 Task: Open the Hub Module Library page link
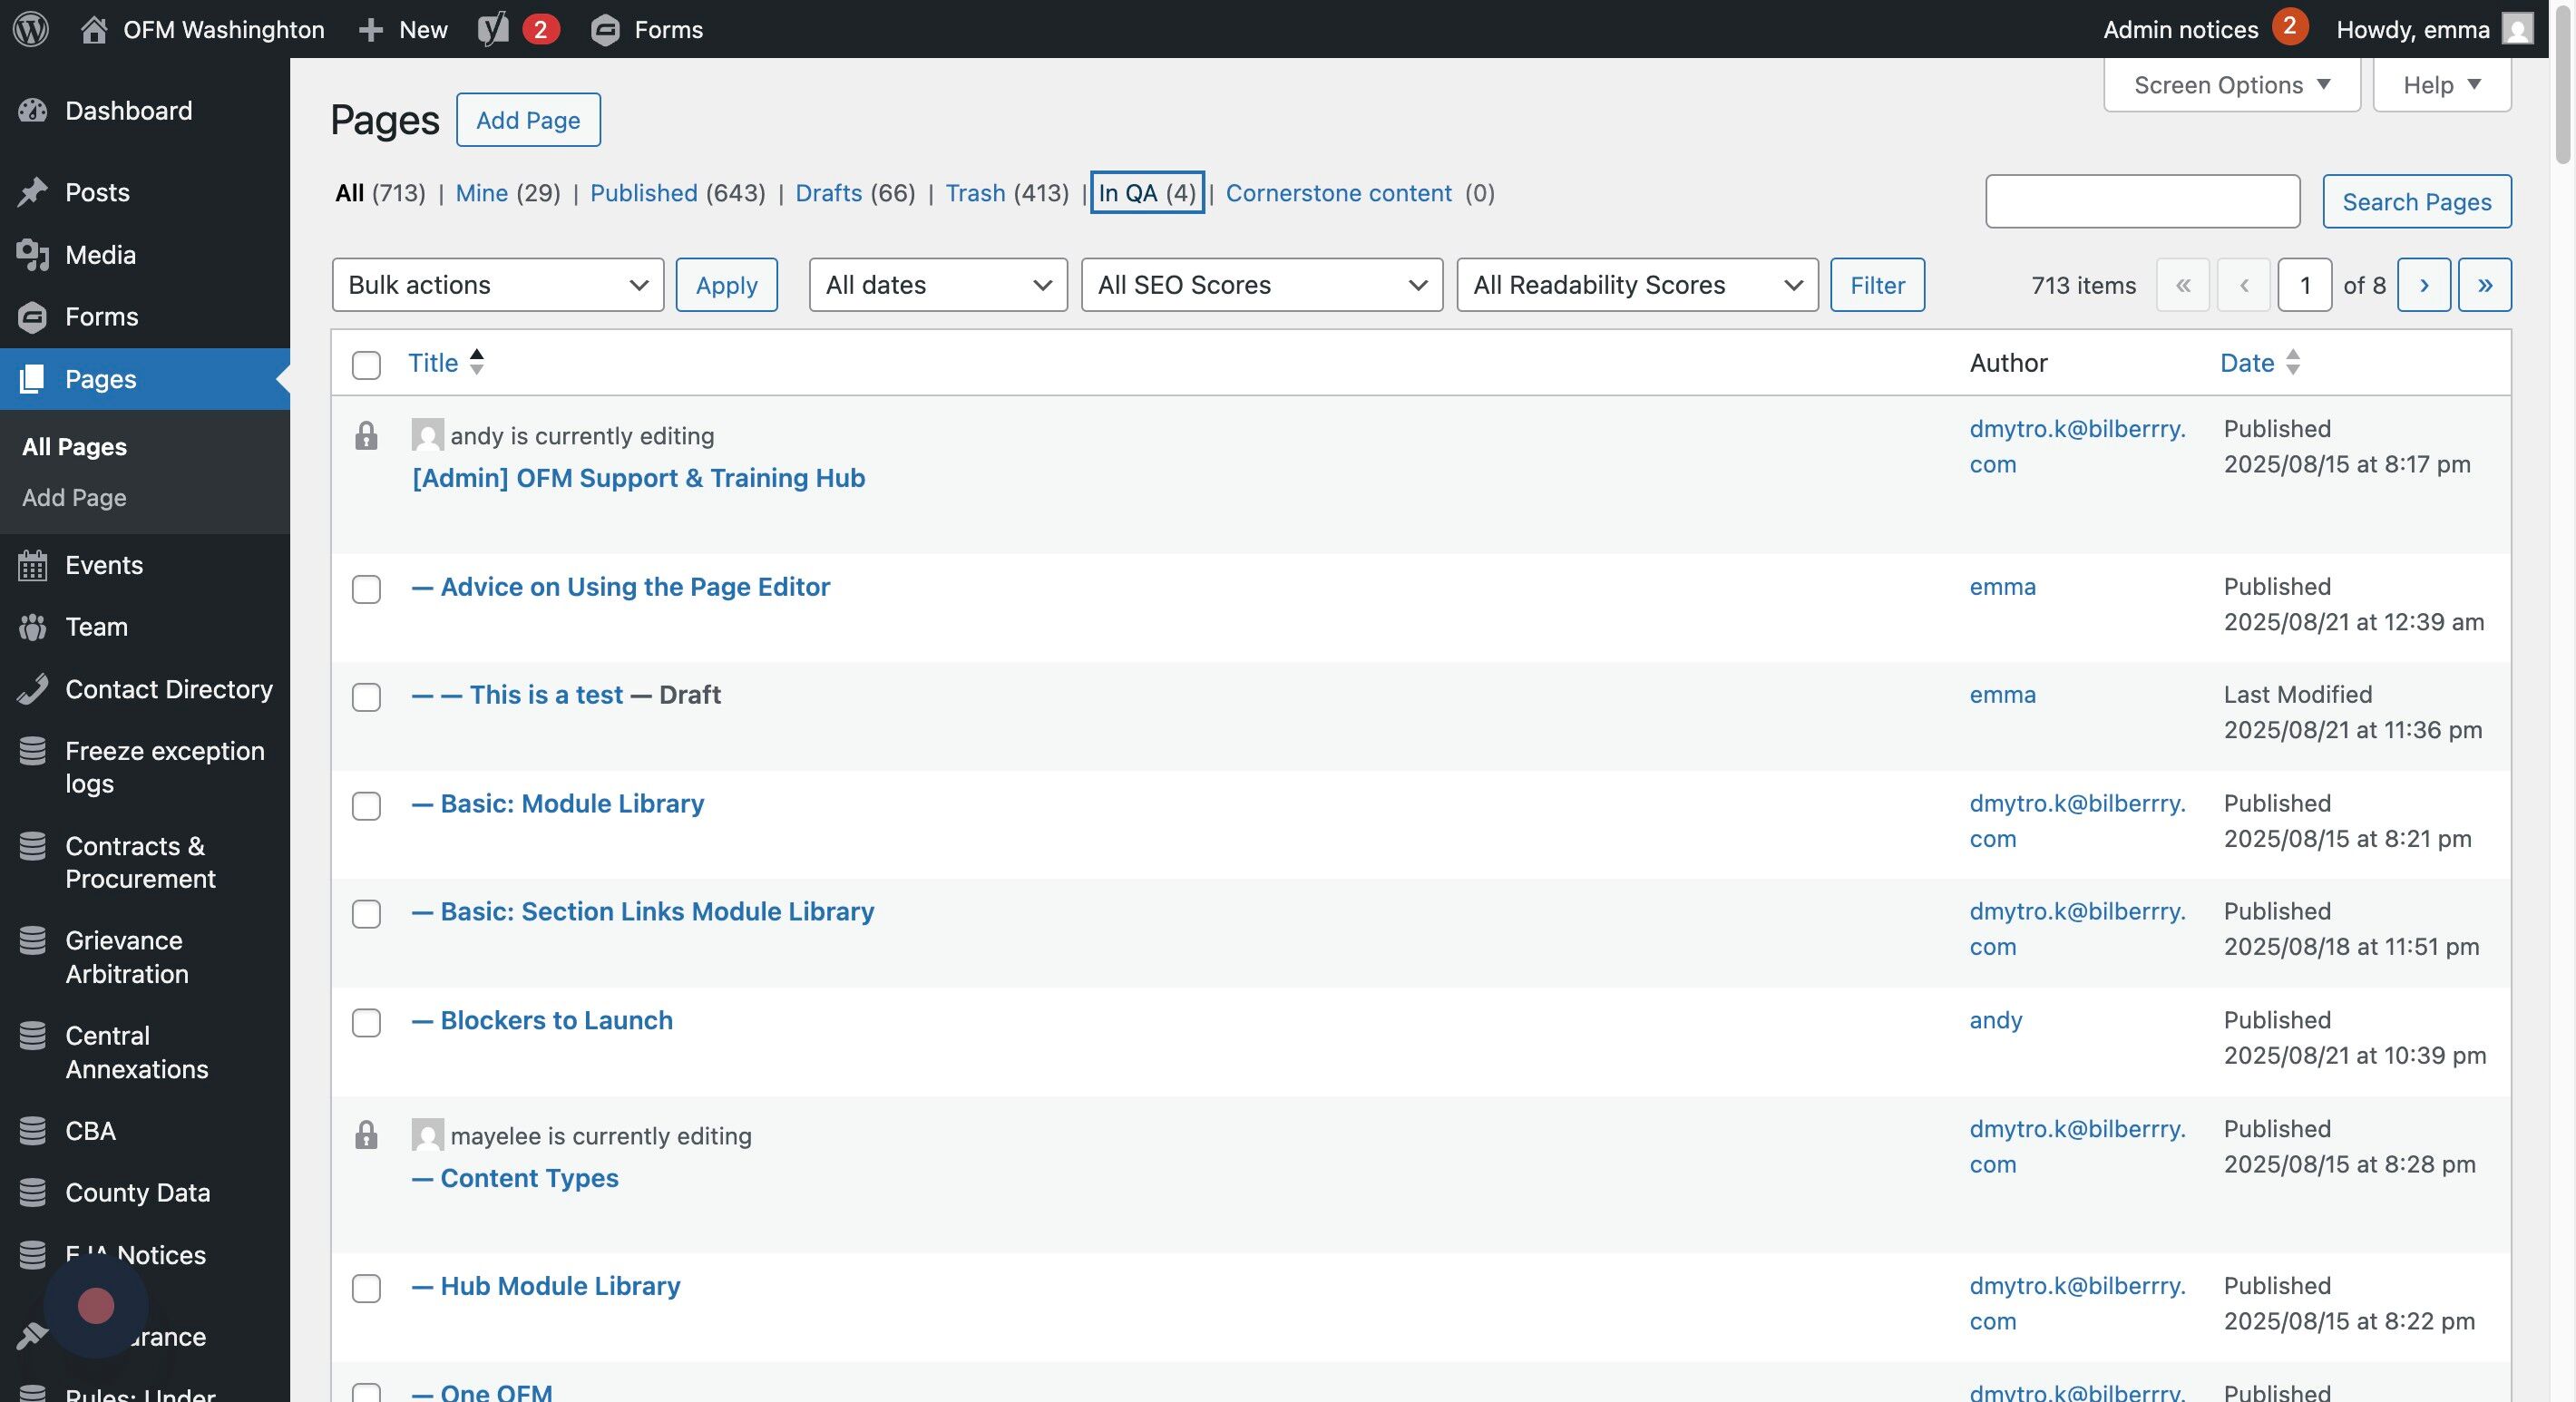(x=560, y=1286)
